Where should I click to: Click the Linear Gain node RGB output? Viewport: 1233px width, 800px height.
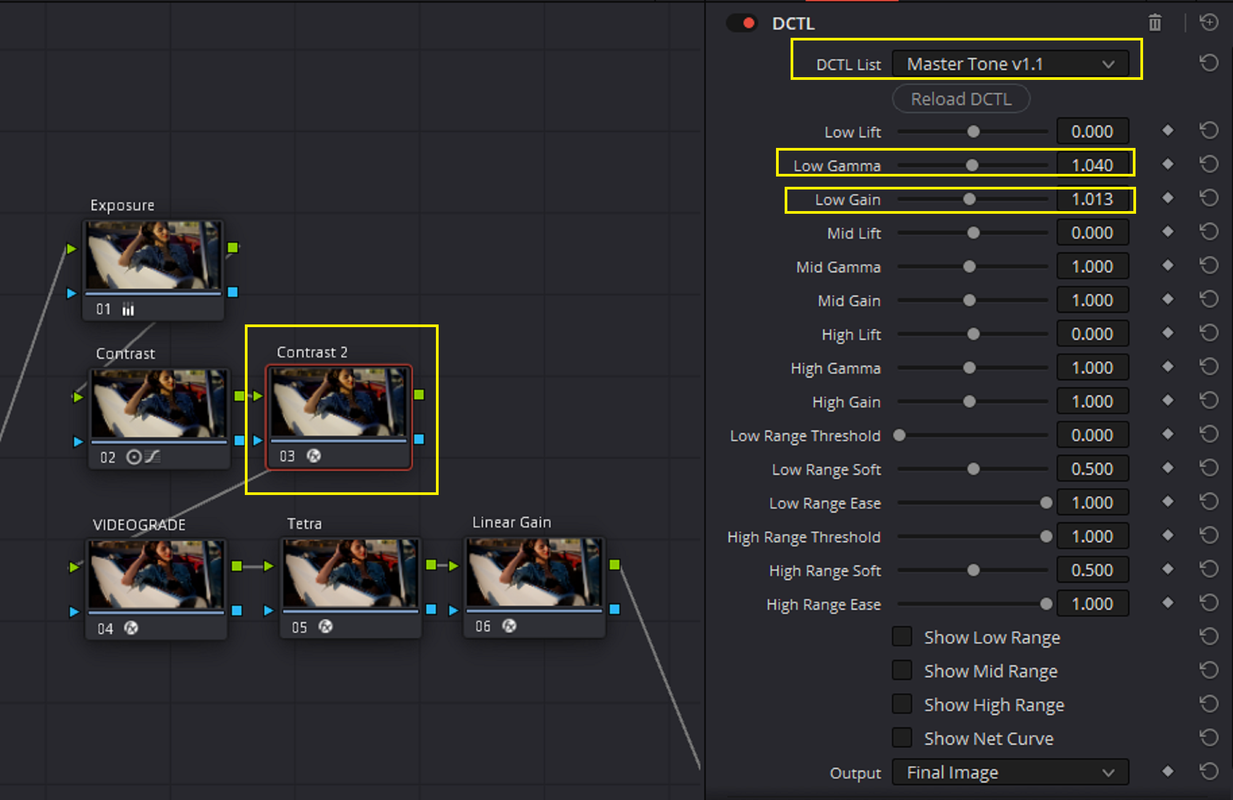(615, 565)
